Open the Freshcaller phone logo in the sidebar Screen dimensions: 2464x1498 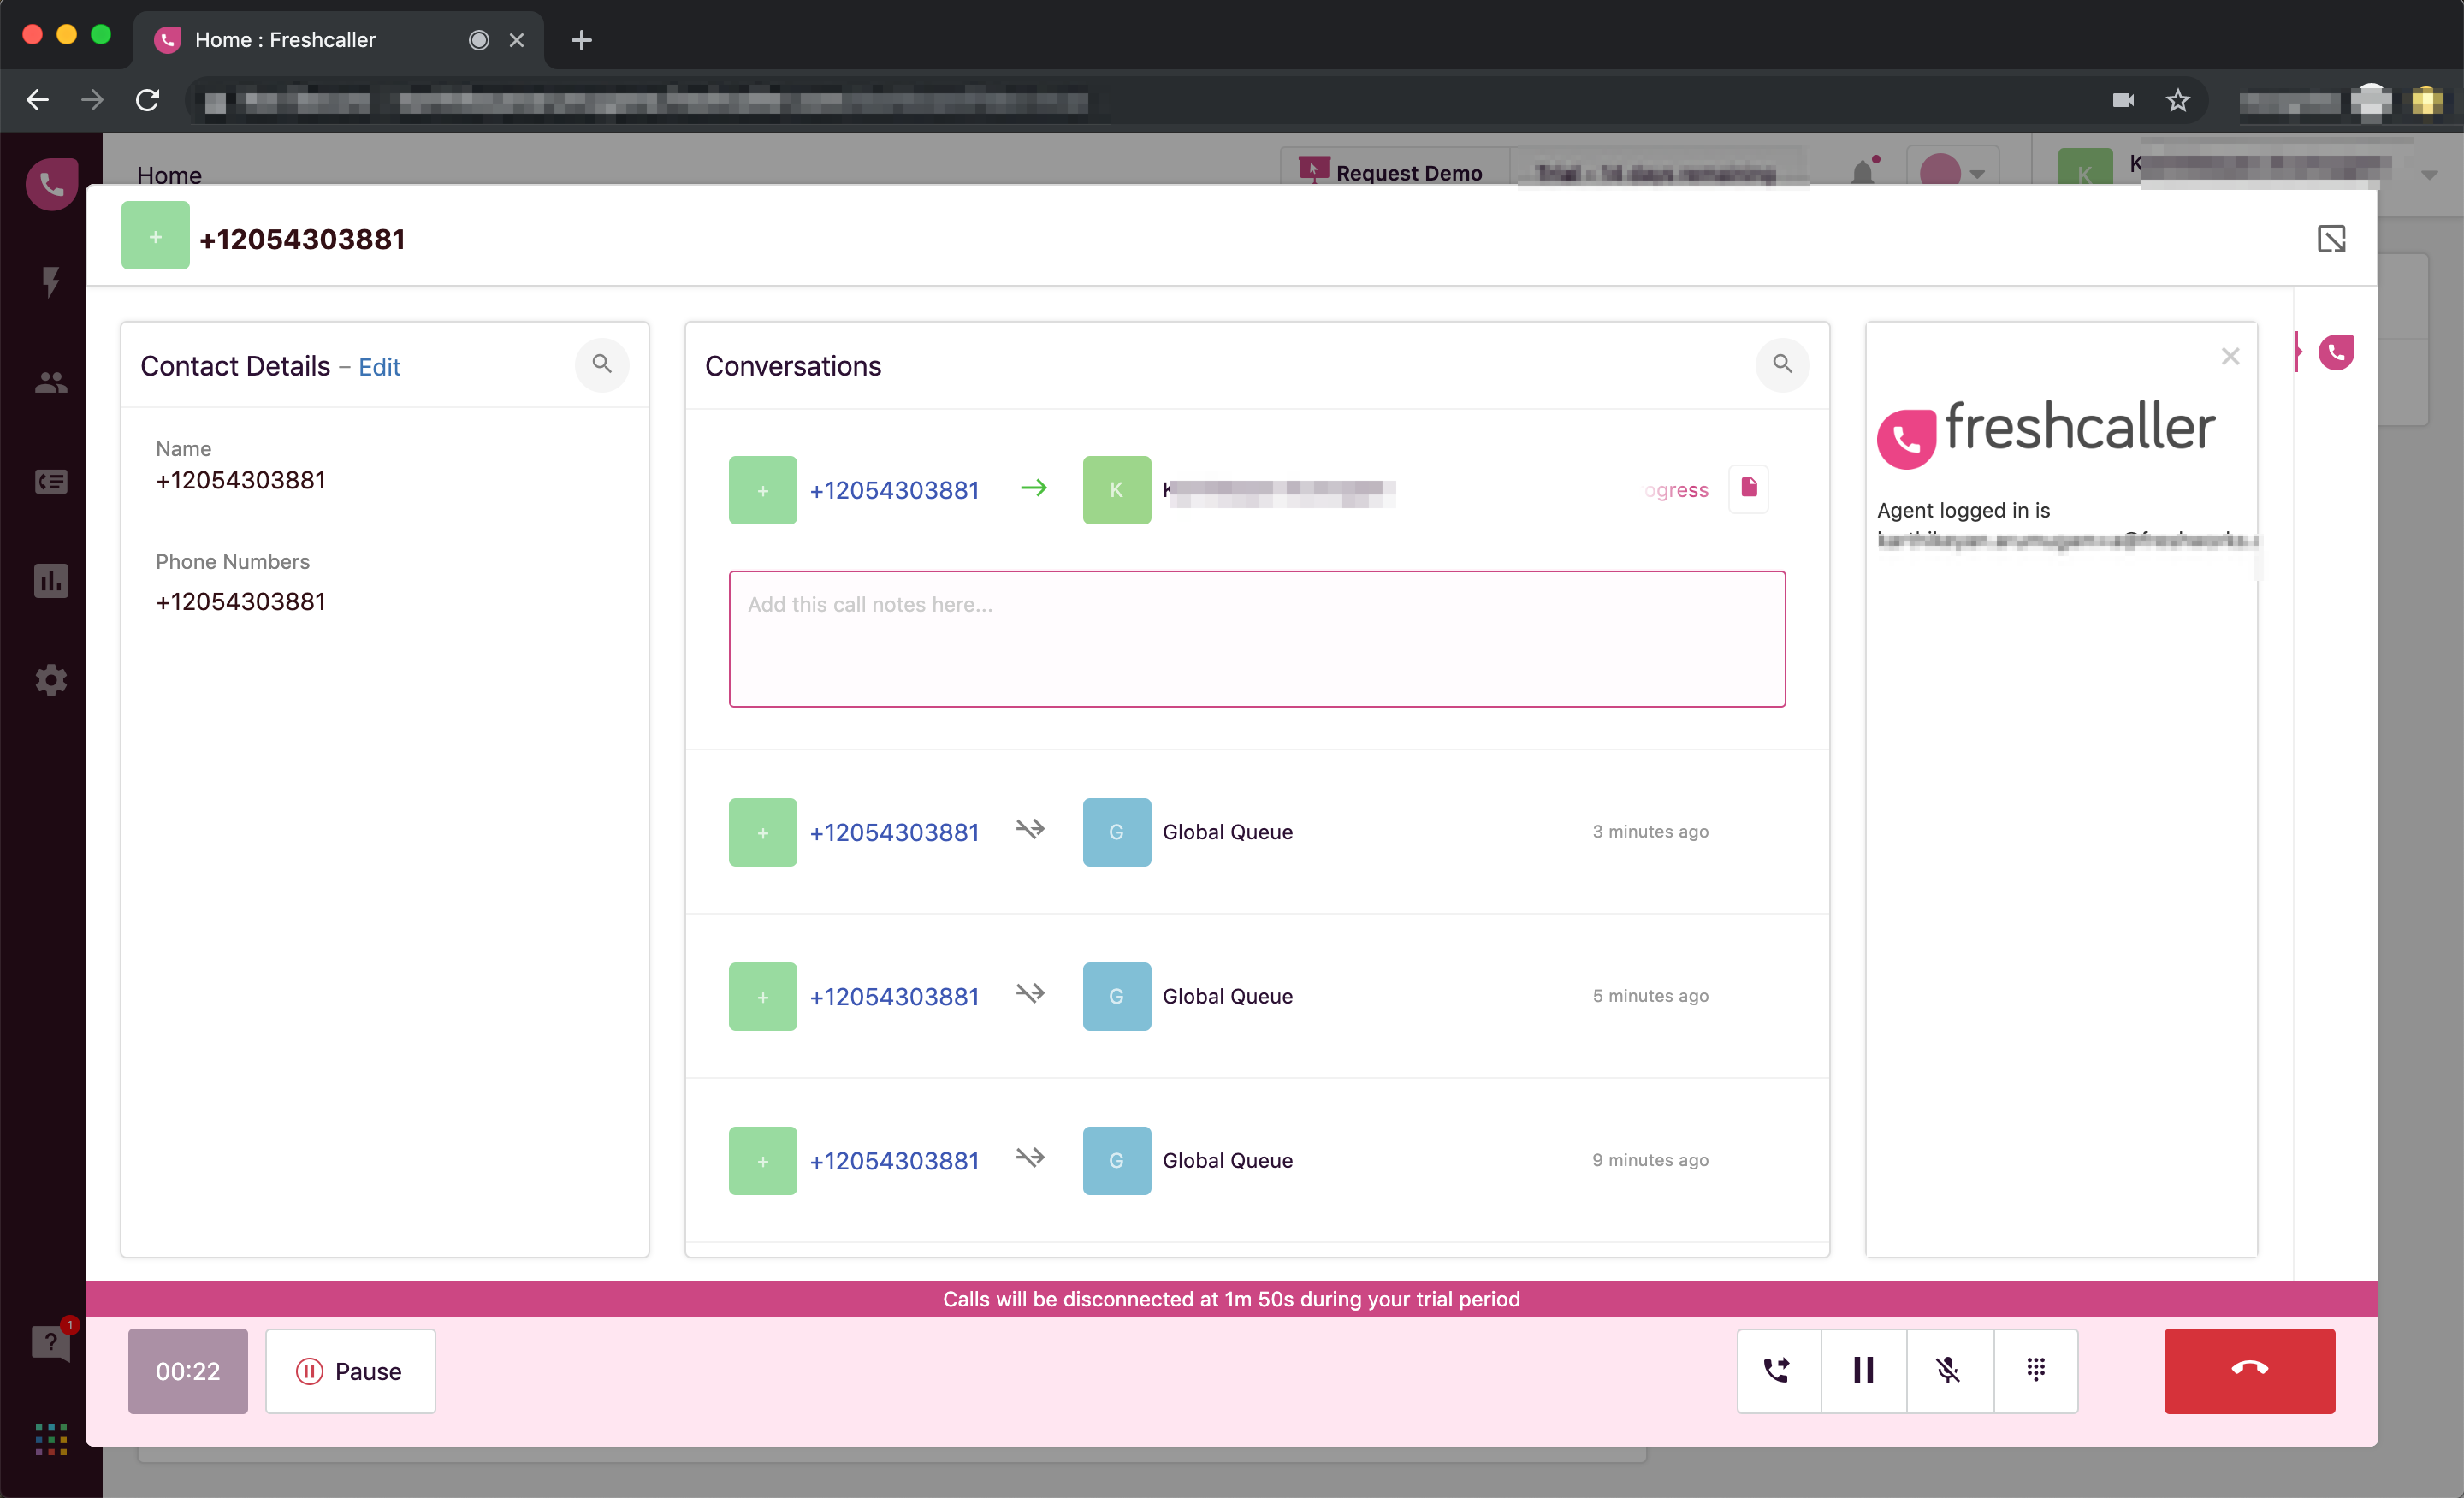pyautogui.click(x=51, y=184)
